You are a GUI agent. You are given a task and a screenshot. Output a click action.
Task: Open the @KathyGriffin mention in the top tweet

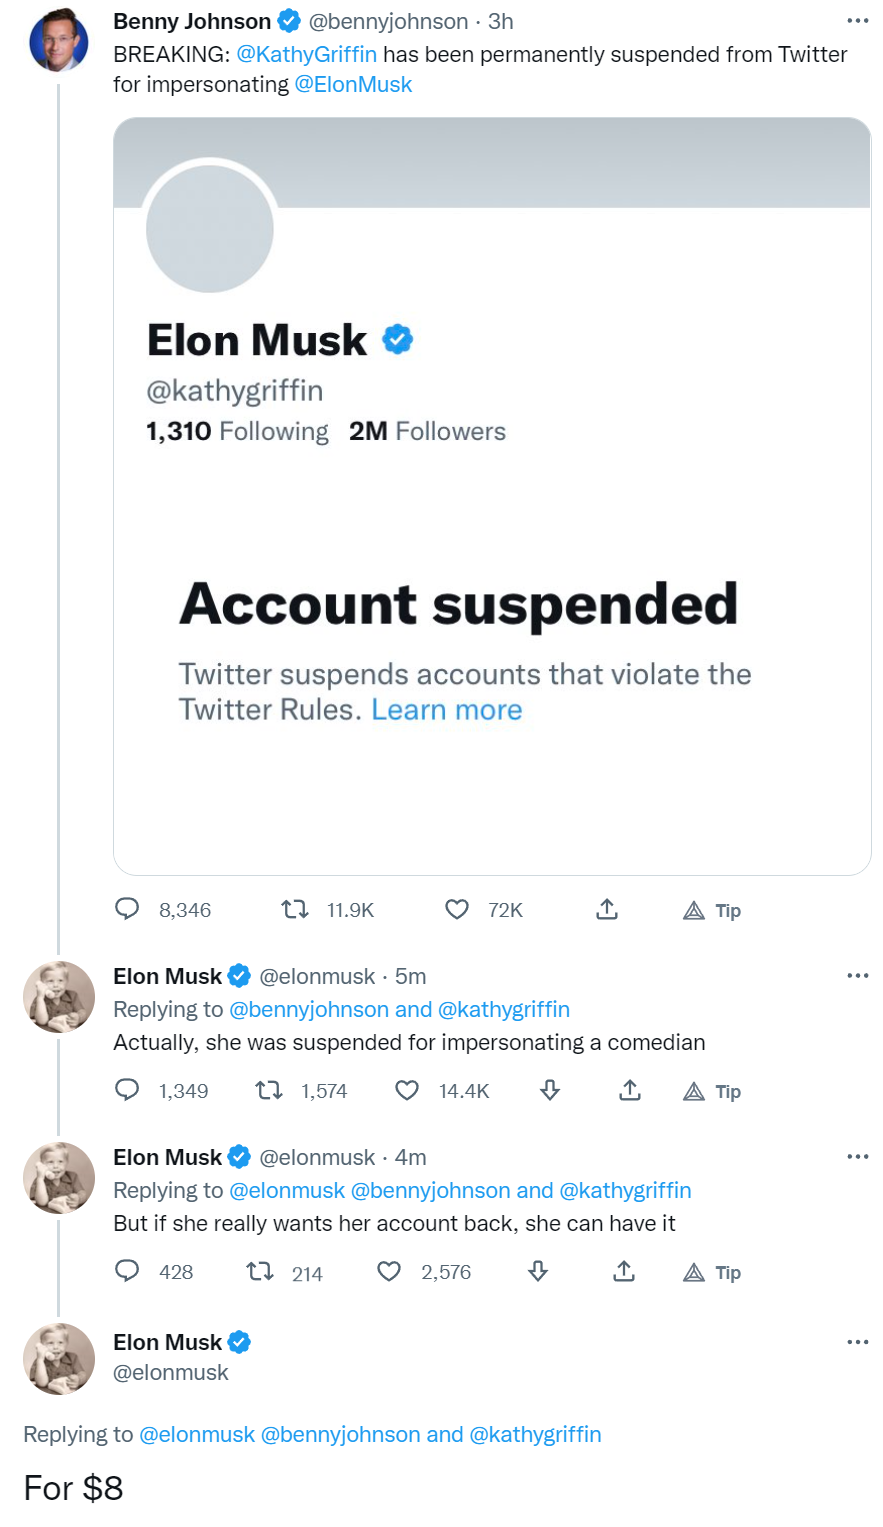coord(306,54)
